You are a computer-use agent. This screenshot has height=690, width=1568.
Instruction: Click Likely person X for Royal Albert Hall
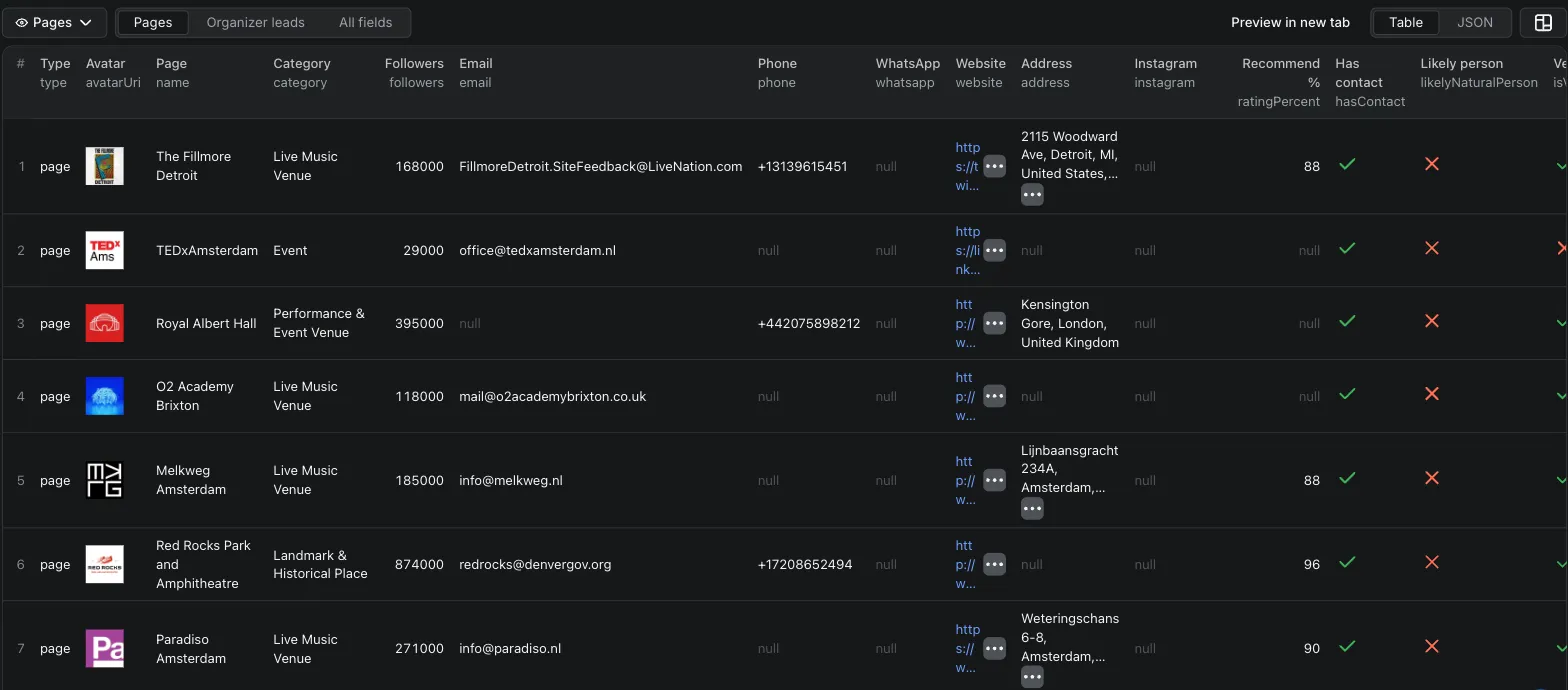[1432, 321]
